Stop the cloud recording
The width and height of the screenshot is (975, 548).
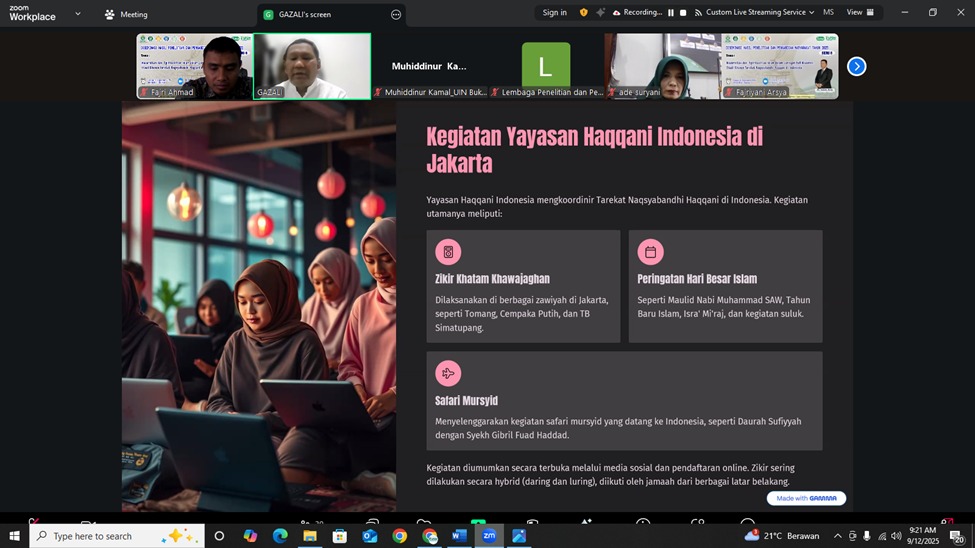[683, 13]
